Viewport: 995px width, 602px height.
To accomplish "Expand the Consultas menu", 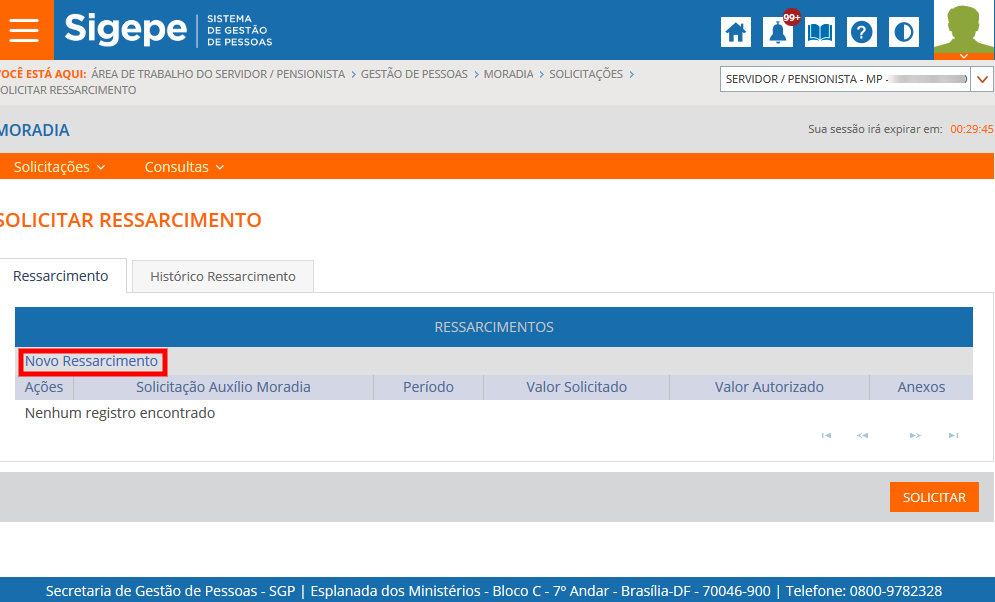I will click(x=184, y=167).
